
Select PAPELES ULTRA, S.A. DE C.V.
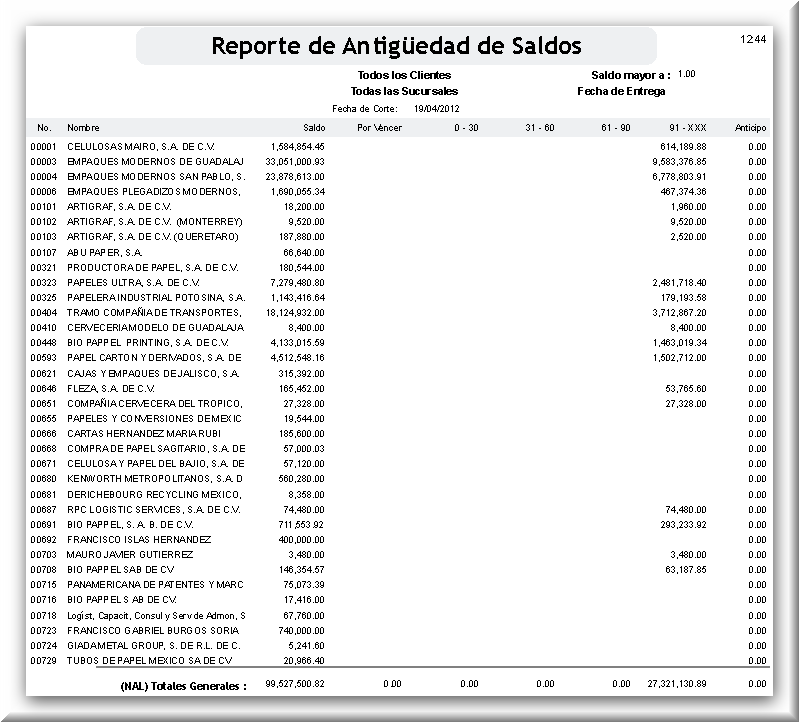point(133,283)
